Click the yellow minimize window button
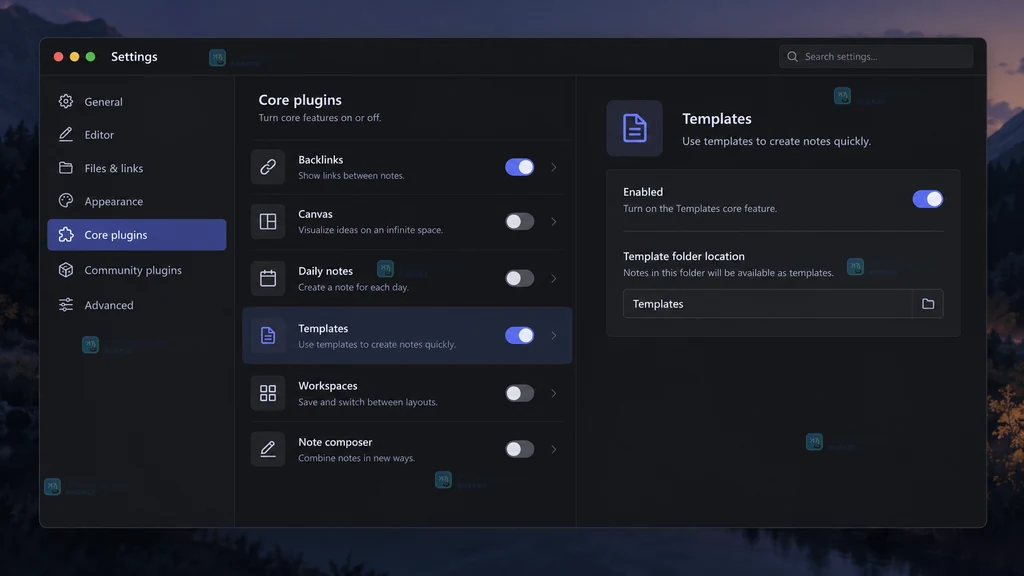 point(74,57)
